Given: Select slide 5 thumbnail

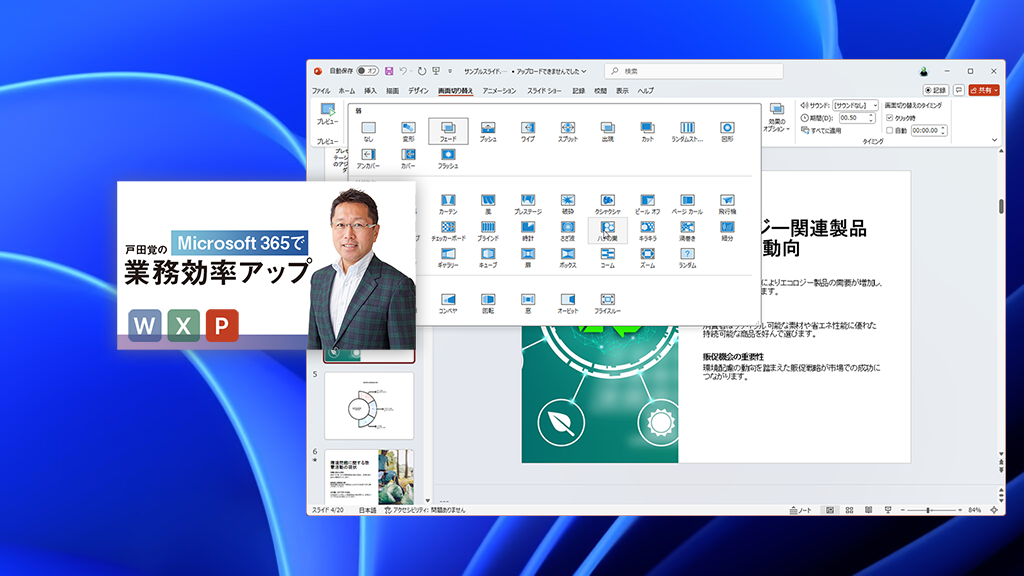Looking at the screenshot, I should pyautogui.click(x=369, y=406).
